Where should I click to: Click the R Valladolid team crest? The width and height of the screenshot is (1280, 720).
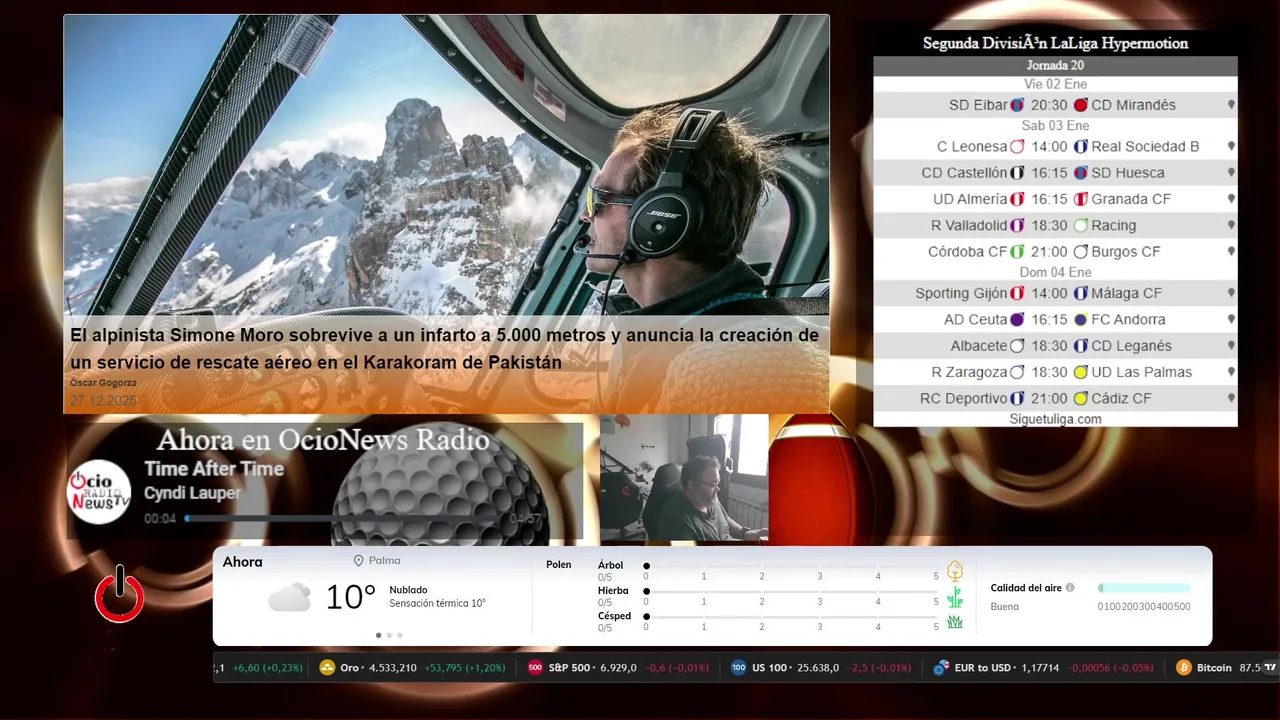coord(1017,225)
